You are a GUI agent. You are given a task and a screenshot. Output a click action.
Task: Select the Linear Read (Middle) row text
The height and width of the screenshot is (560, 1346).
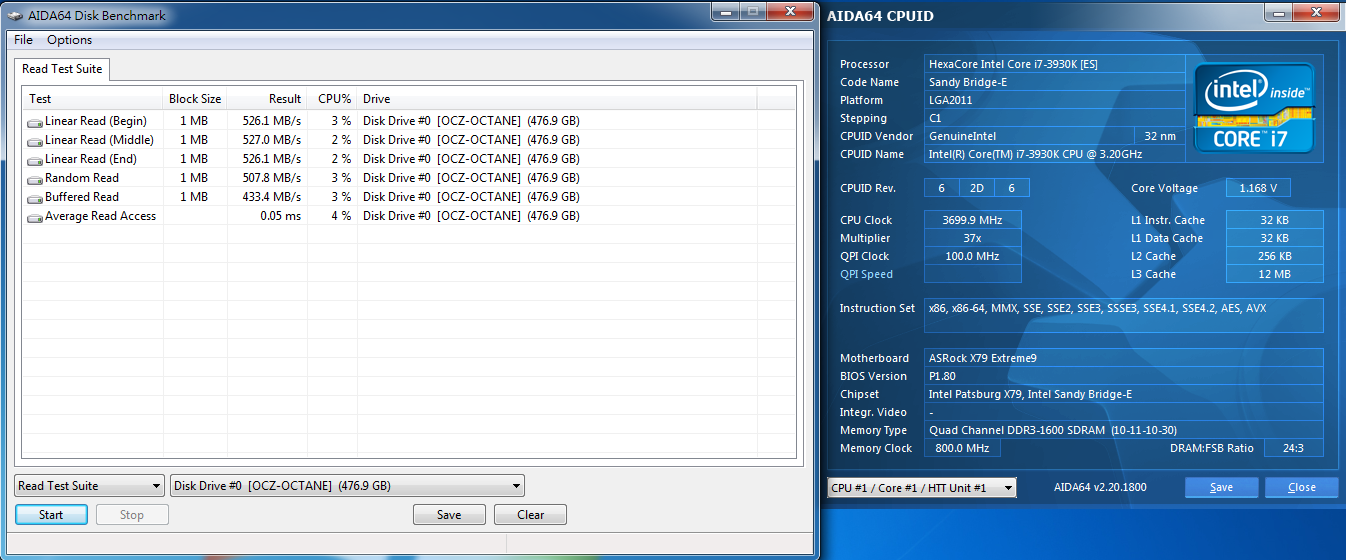(x=99, y=141)
